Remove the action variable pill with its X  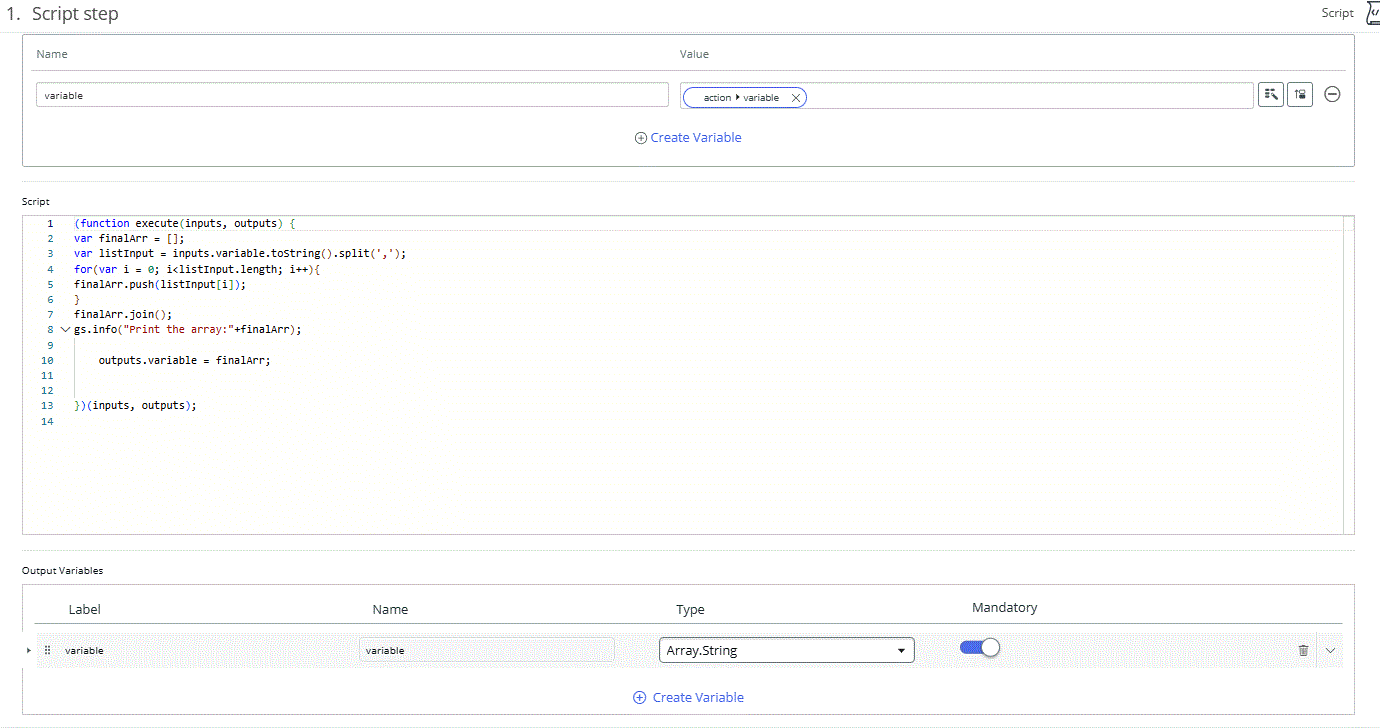pyautogui.click(x=796, y=98)
